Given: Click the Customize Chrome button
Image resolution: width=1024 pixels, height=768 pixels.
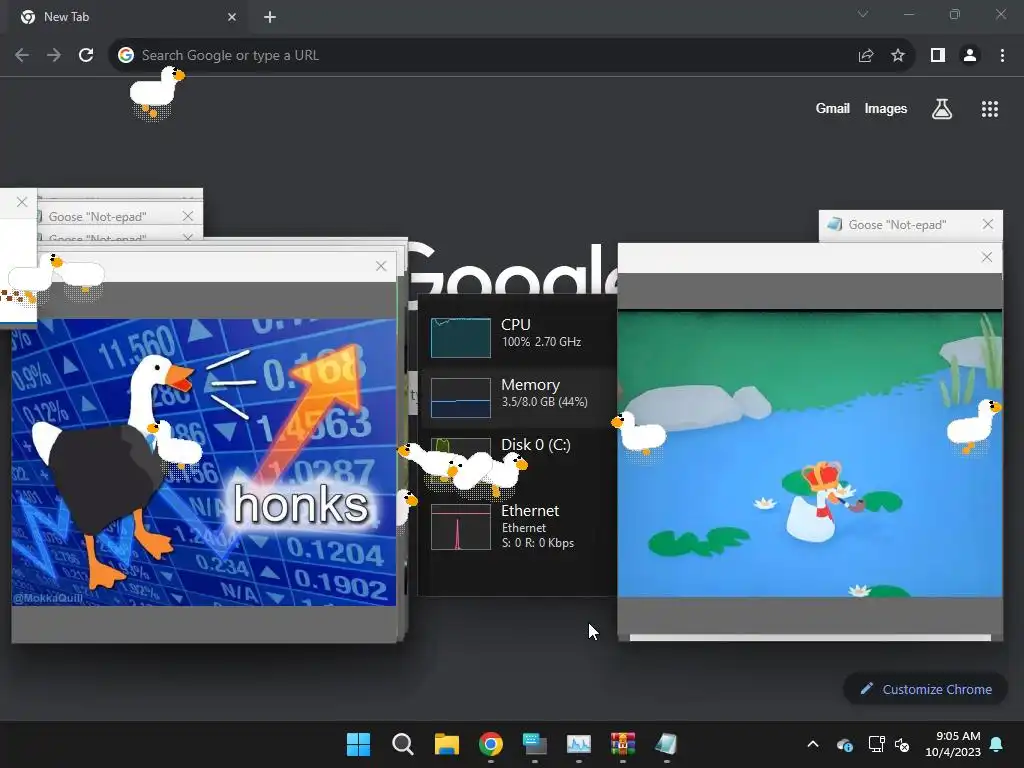Looking at the screenshot, I should coord(925,689).
